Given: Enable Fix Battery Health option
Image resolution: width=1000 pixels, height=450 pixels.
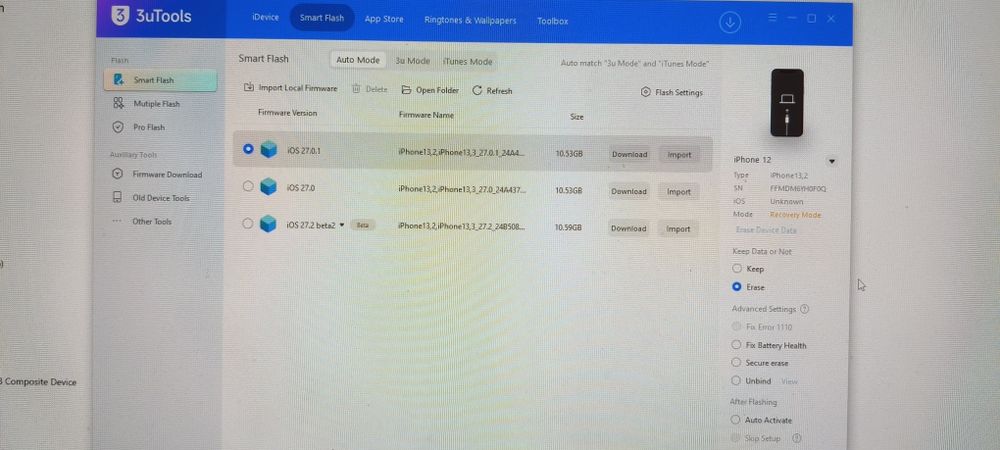Looking at the screenshot, I should pos(735,345).
